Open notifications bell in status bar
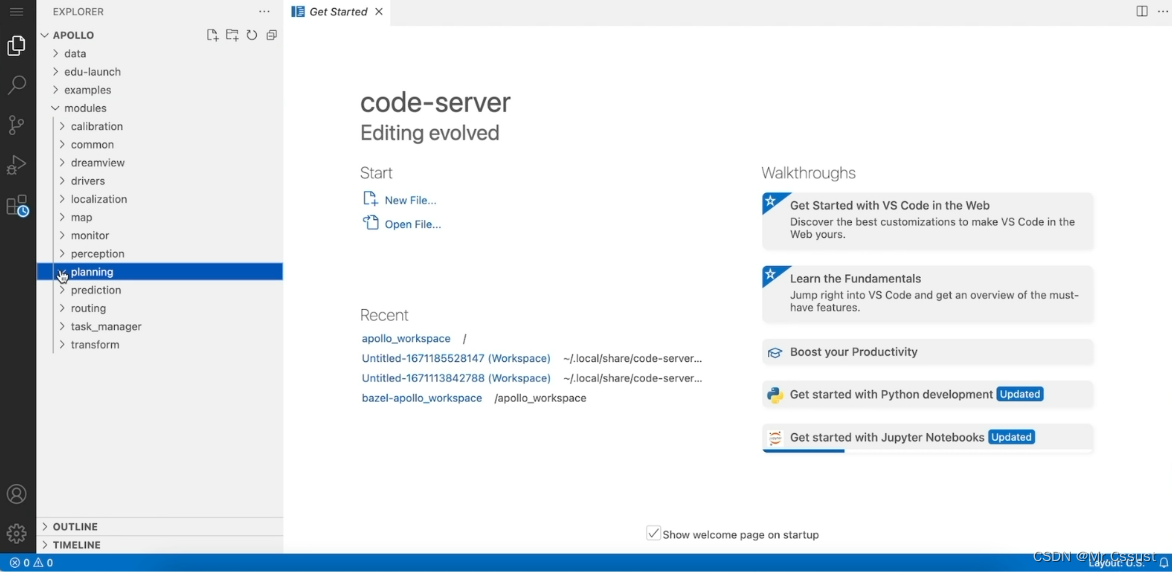The width and height of the screenshot is (1172, 572). [x=1164, y=562]
